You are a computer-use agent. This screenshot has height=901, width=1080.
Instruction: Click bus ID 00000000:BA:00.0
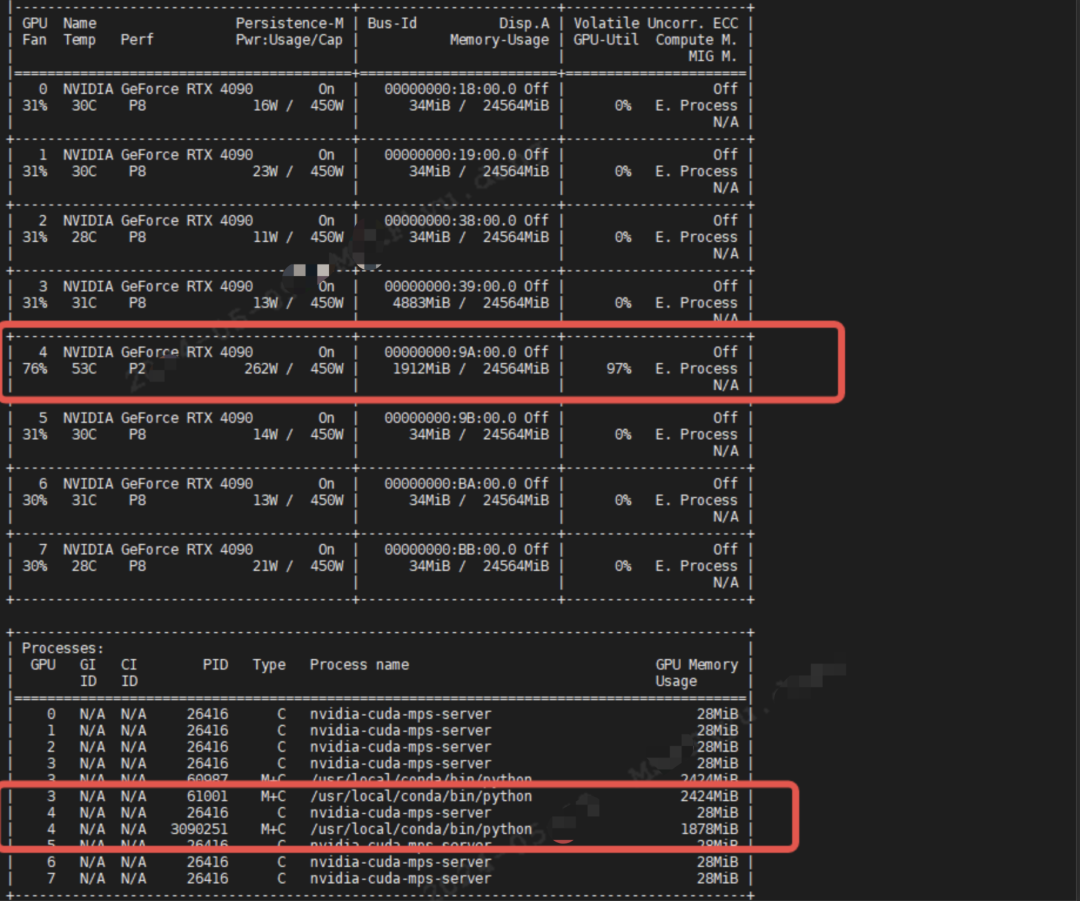pyautogui.click(x=450, y=484)
